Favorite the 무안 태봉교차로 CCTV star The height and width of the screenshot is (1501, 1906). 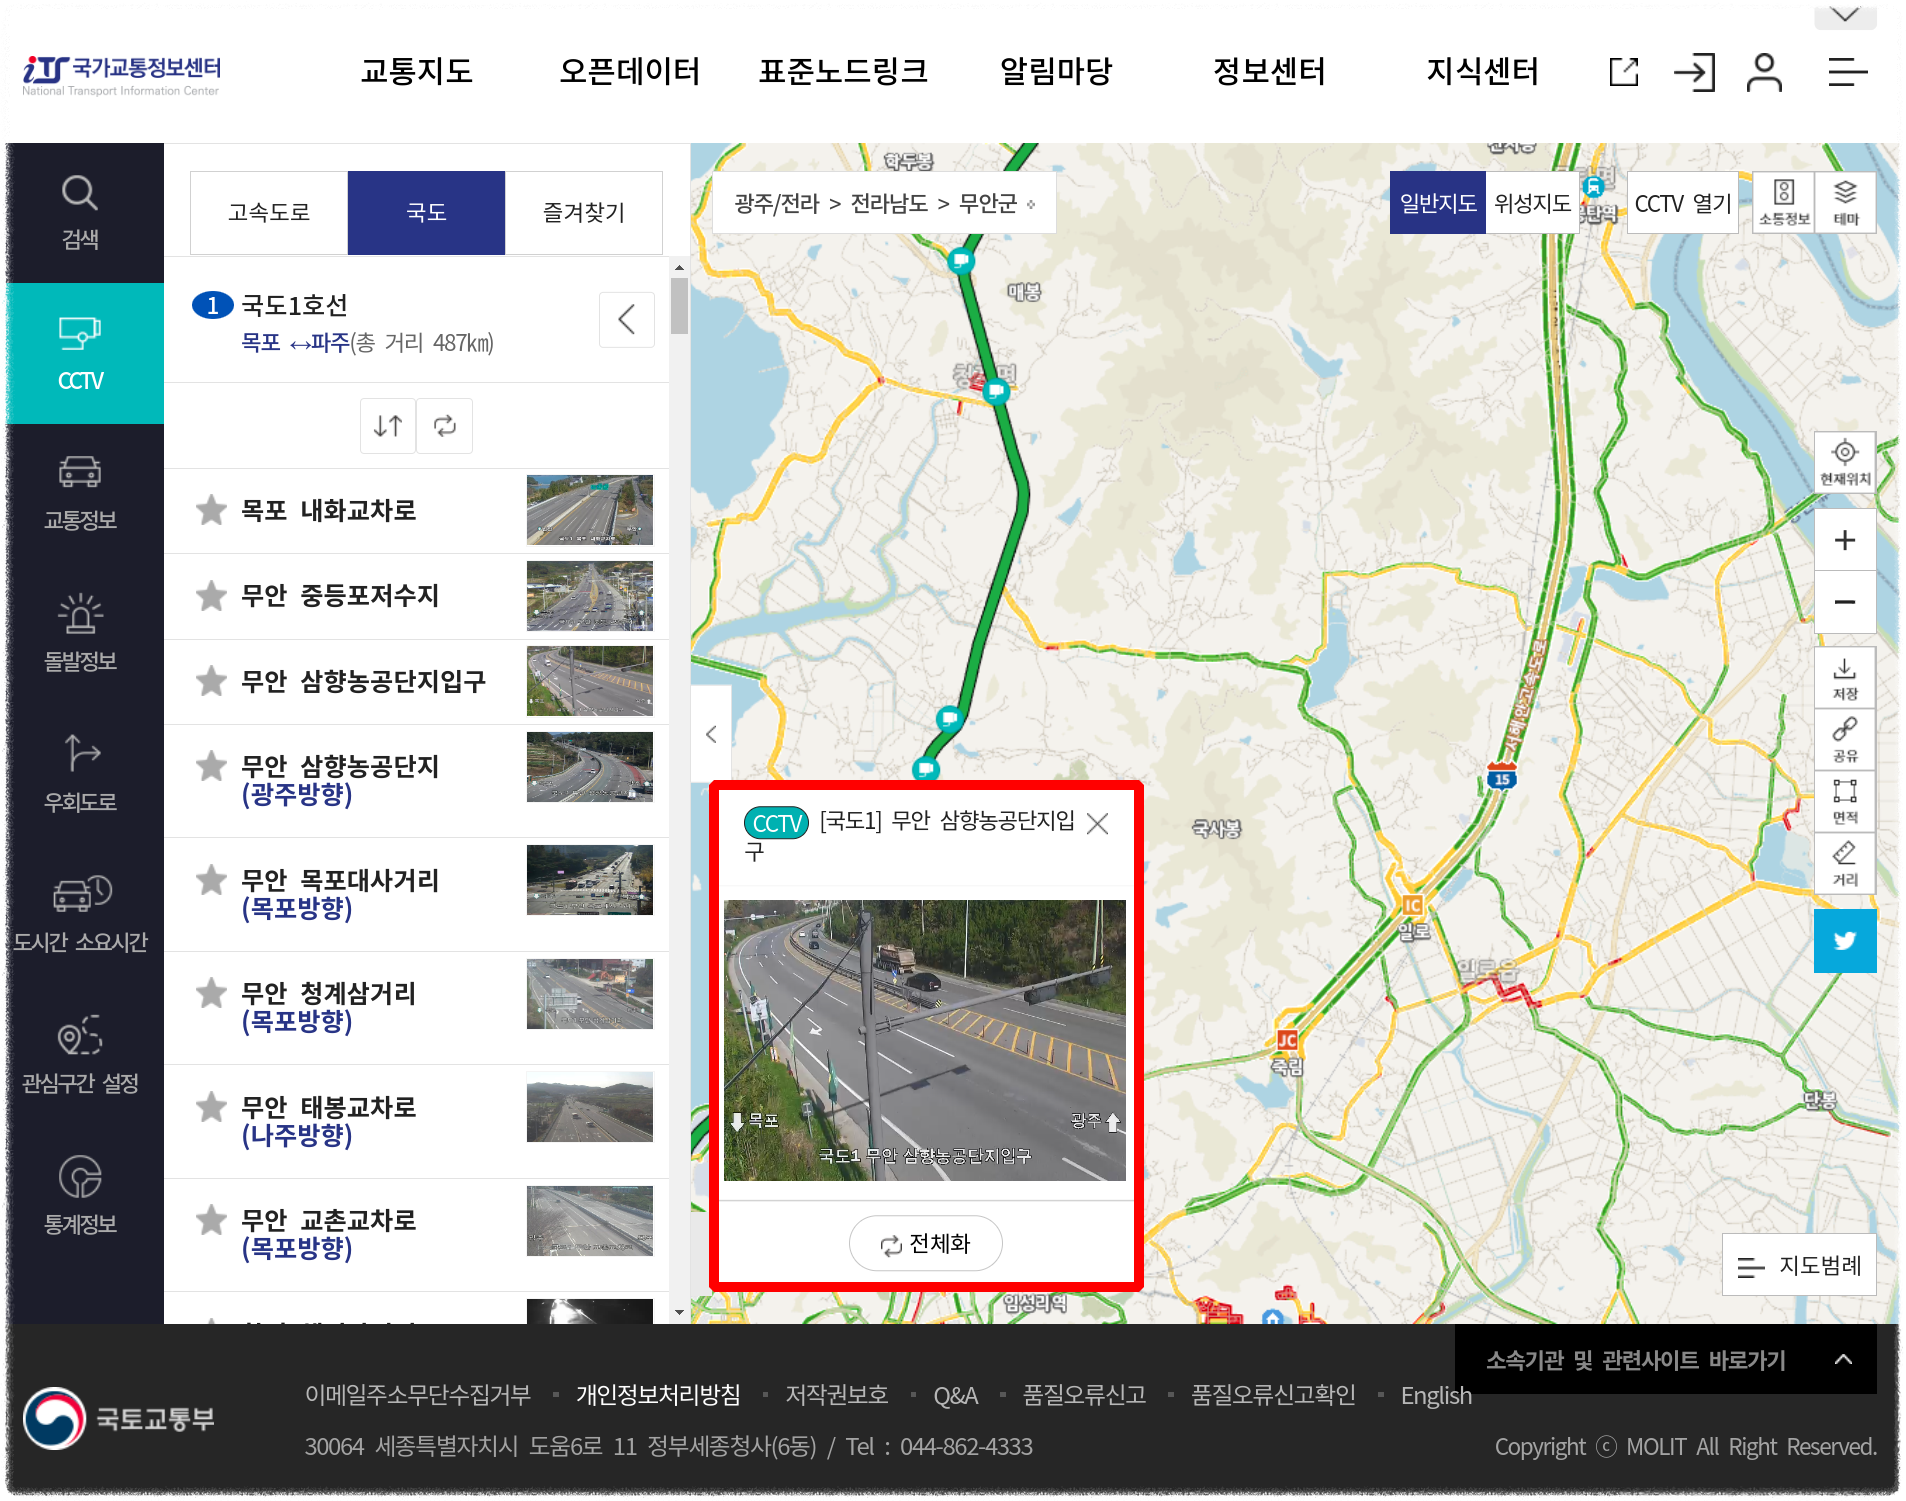pos(211,1106)
